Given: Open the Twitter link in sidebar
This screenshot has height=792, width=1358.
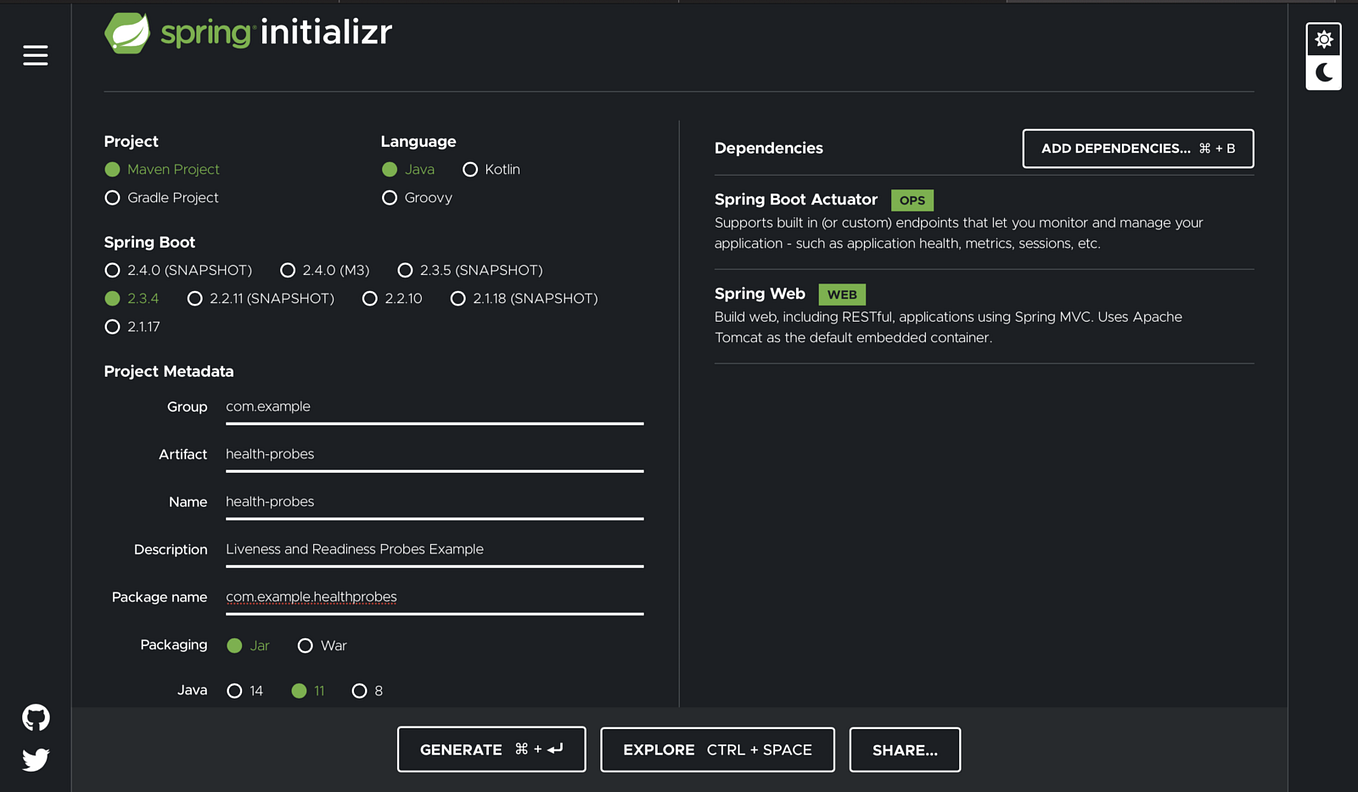Looking at the screenshot, I should [35, 760].
